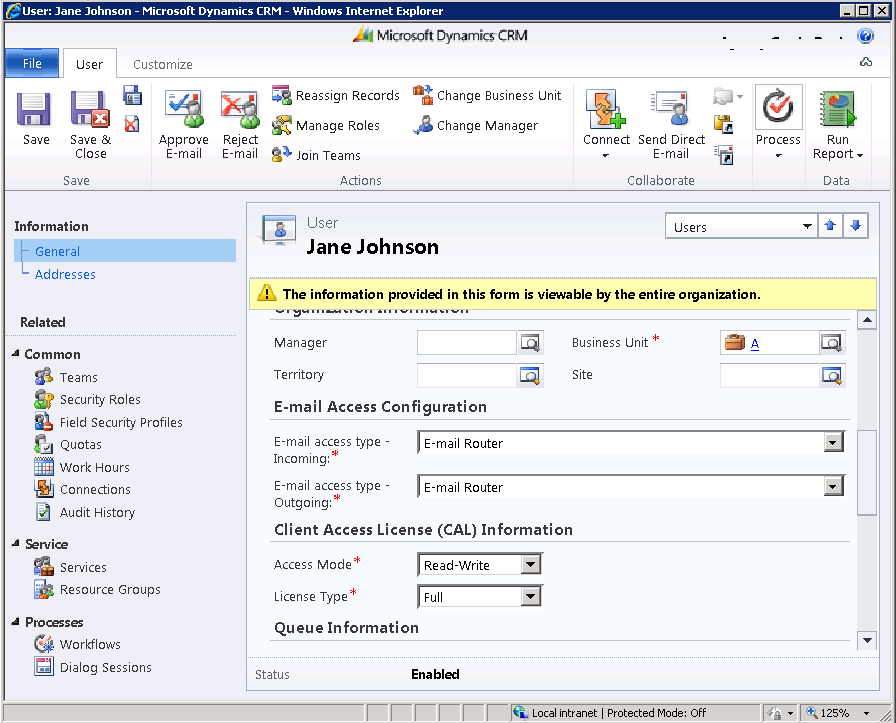Viewport: 896px width, 723px height.
Task: Open Work Hours related item
Action: [82, 468]
